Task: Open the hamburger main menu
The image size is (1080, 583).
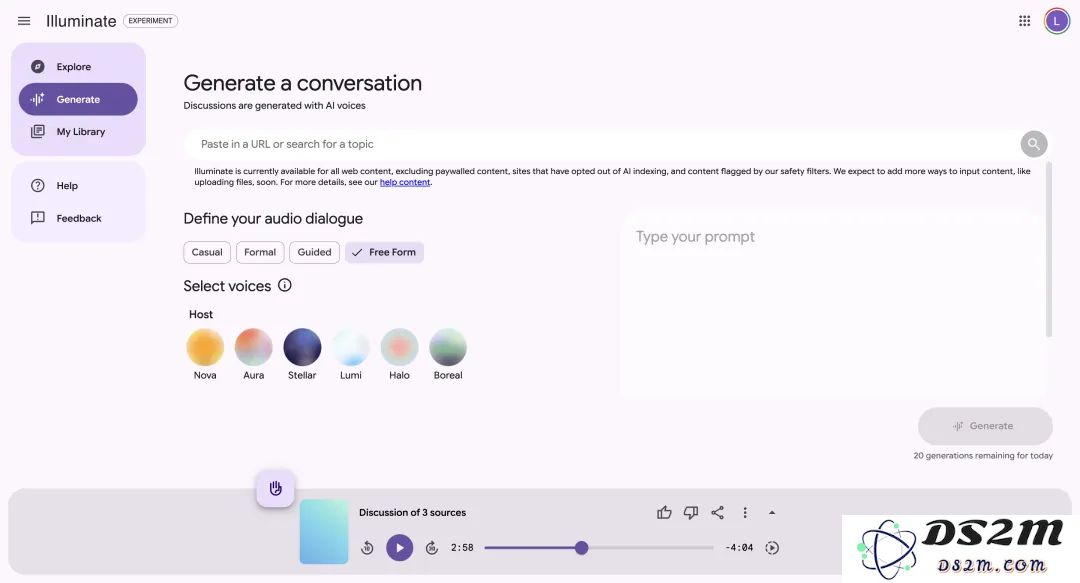Action: pyautogui.click(x=24, y=21)
